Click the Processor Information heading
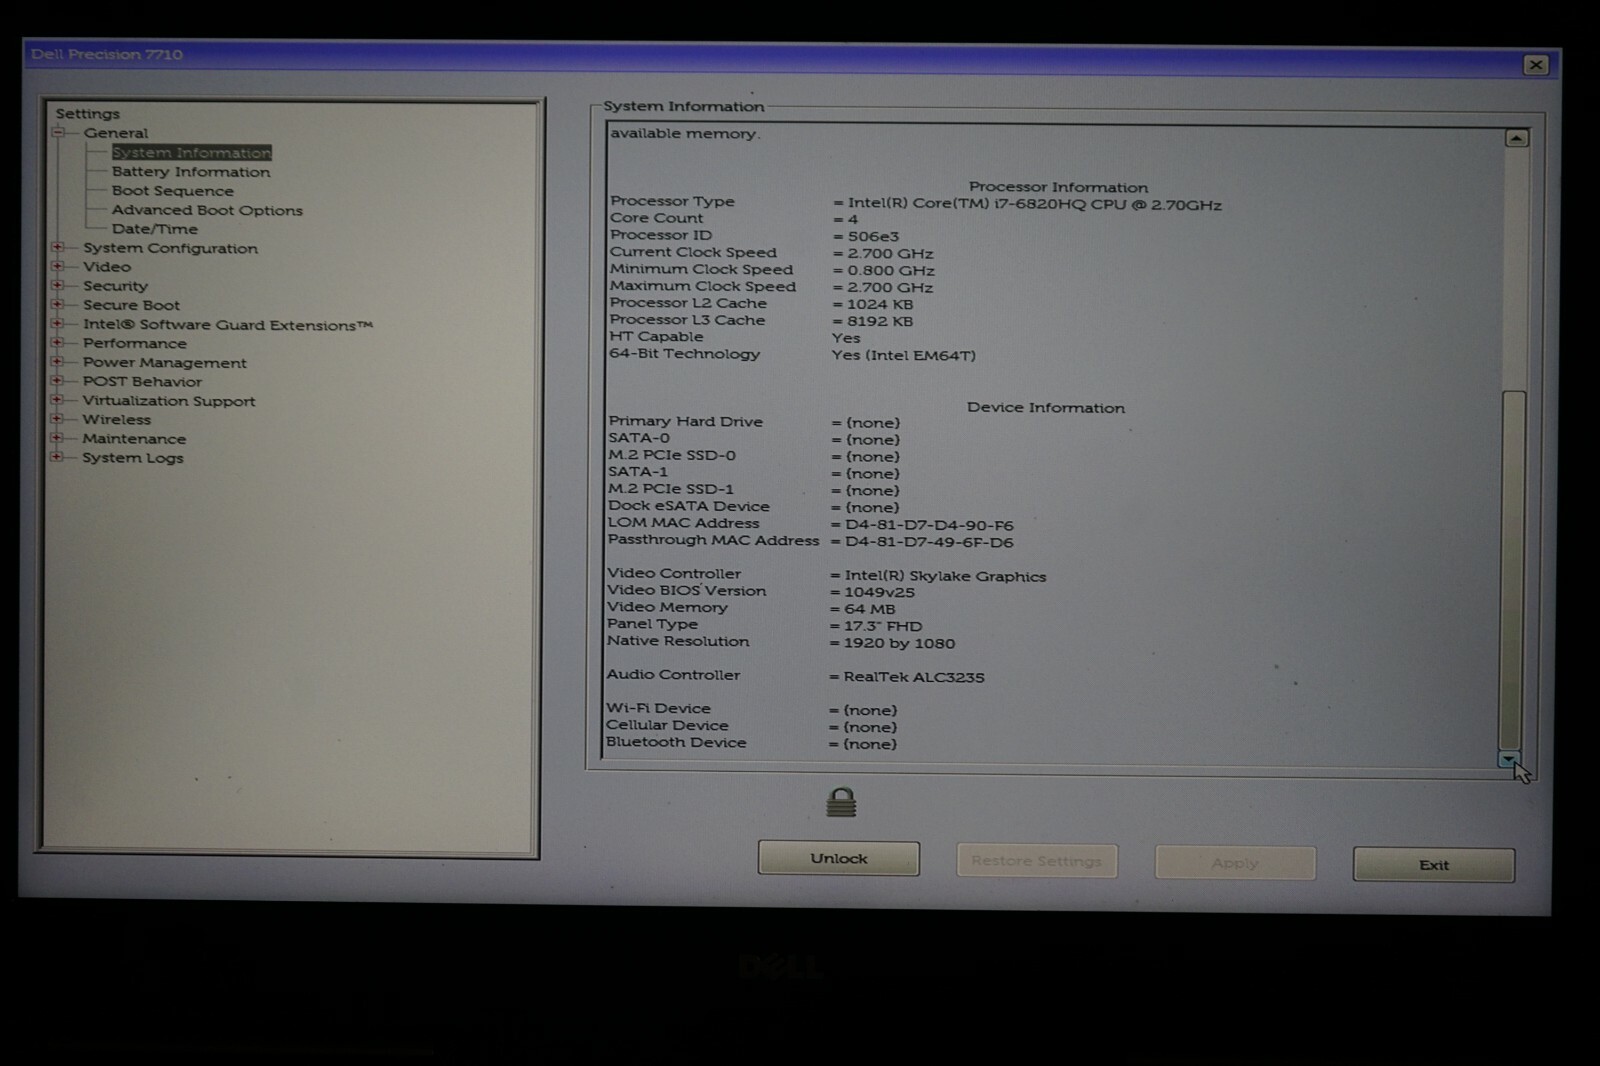This screenshot has width=1600, height=1066. point(1058,187)
